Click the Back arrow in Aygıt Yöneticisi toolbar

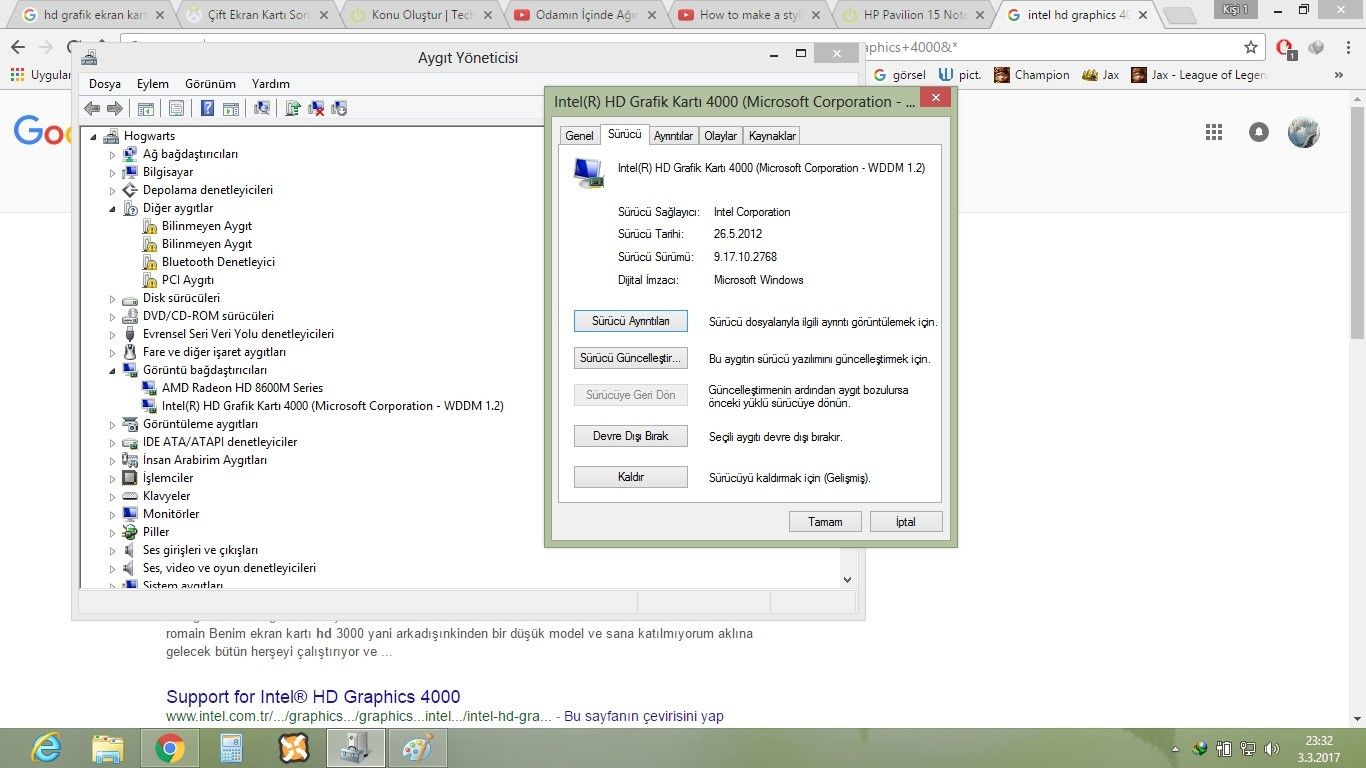click(92, 108)
